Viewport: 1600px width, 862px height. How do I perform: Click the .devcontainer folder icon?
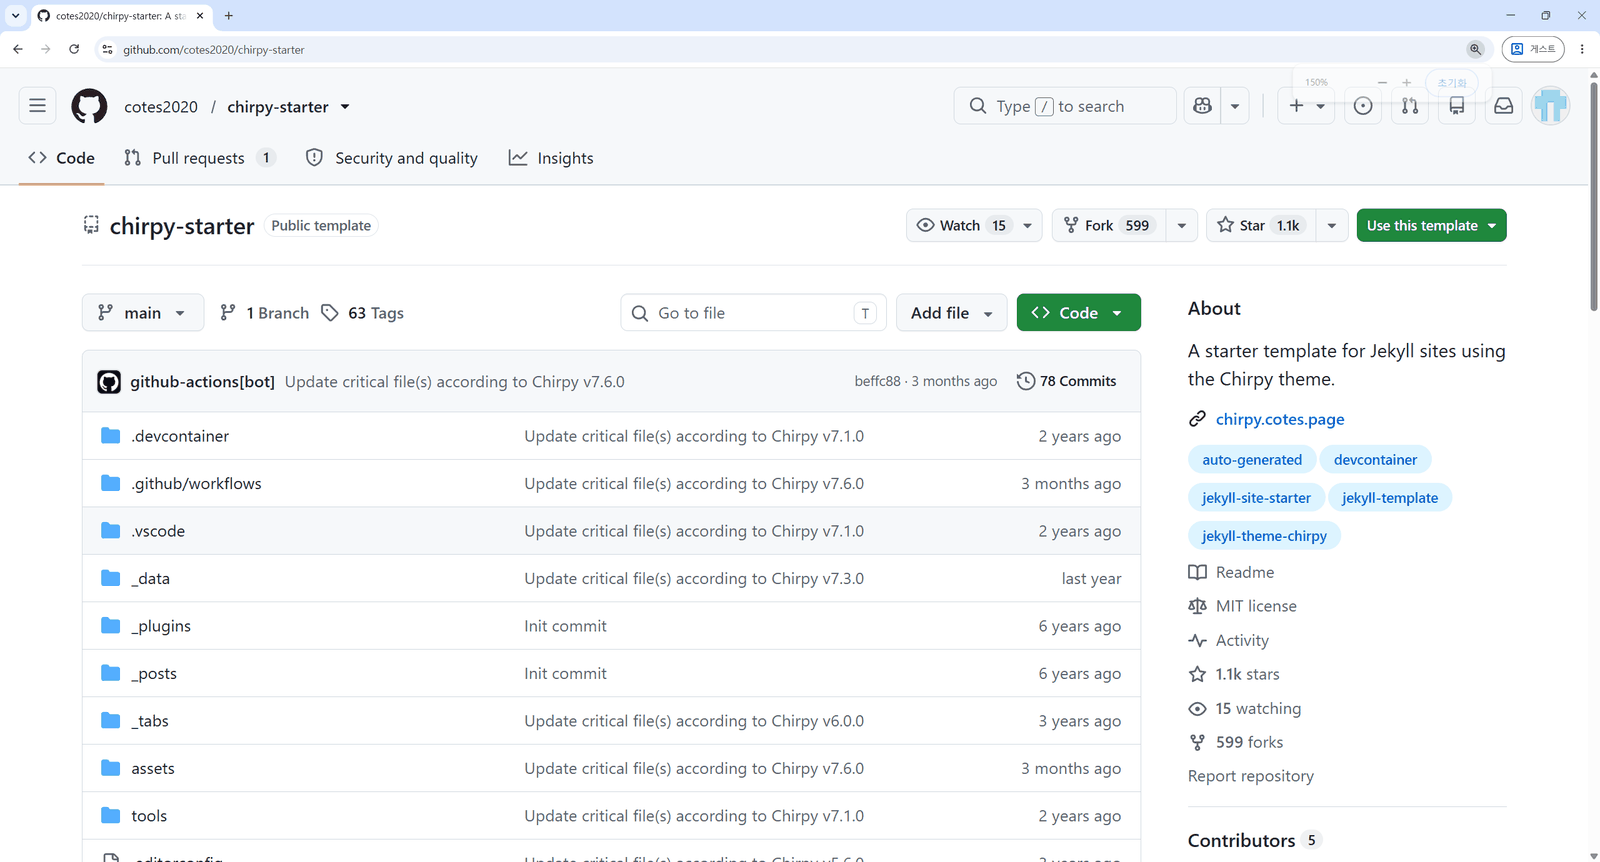click(111, 436)
